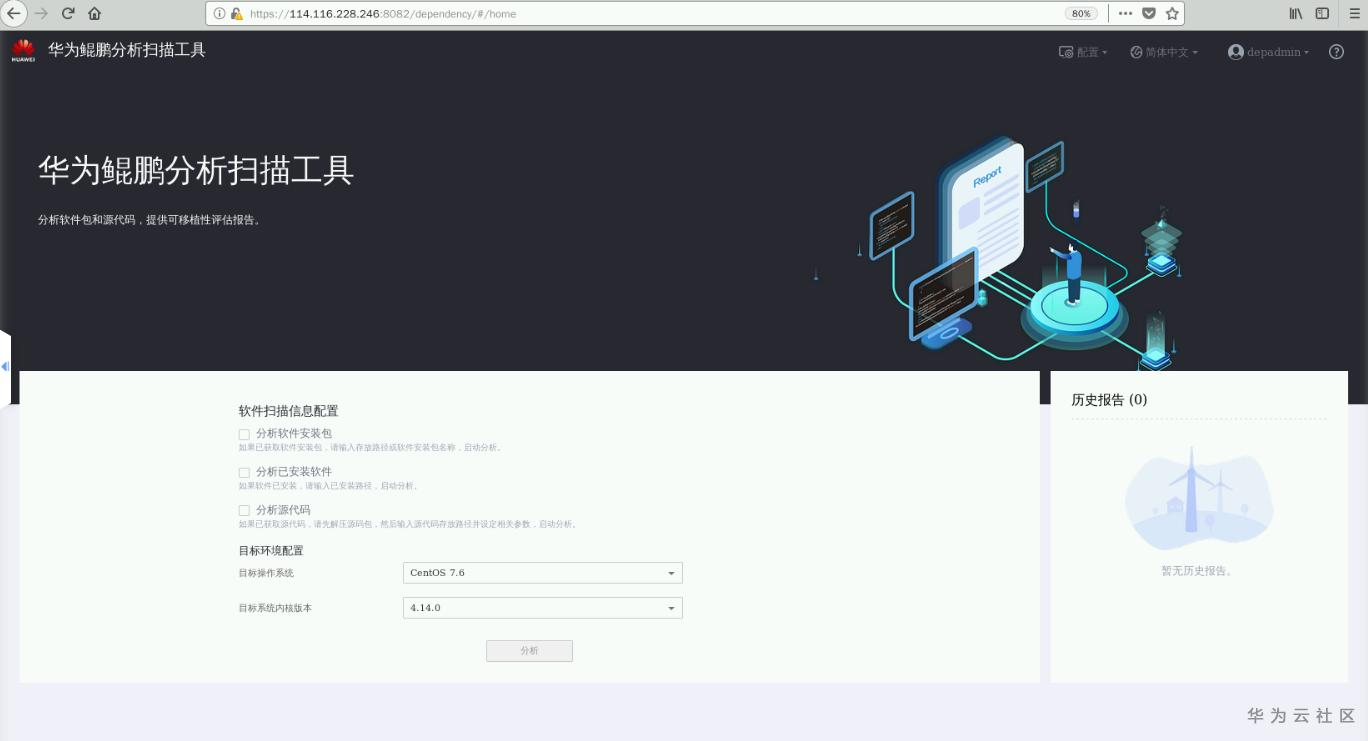Open the depadmin user dropdown
Screen dimensions: 1368x741
tap(1268, 52)
